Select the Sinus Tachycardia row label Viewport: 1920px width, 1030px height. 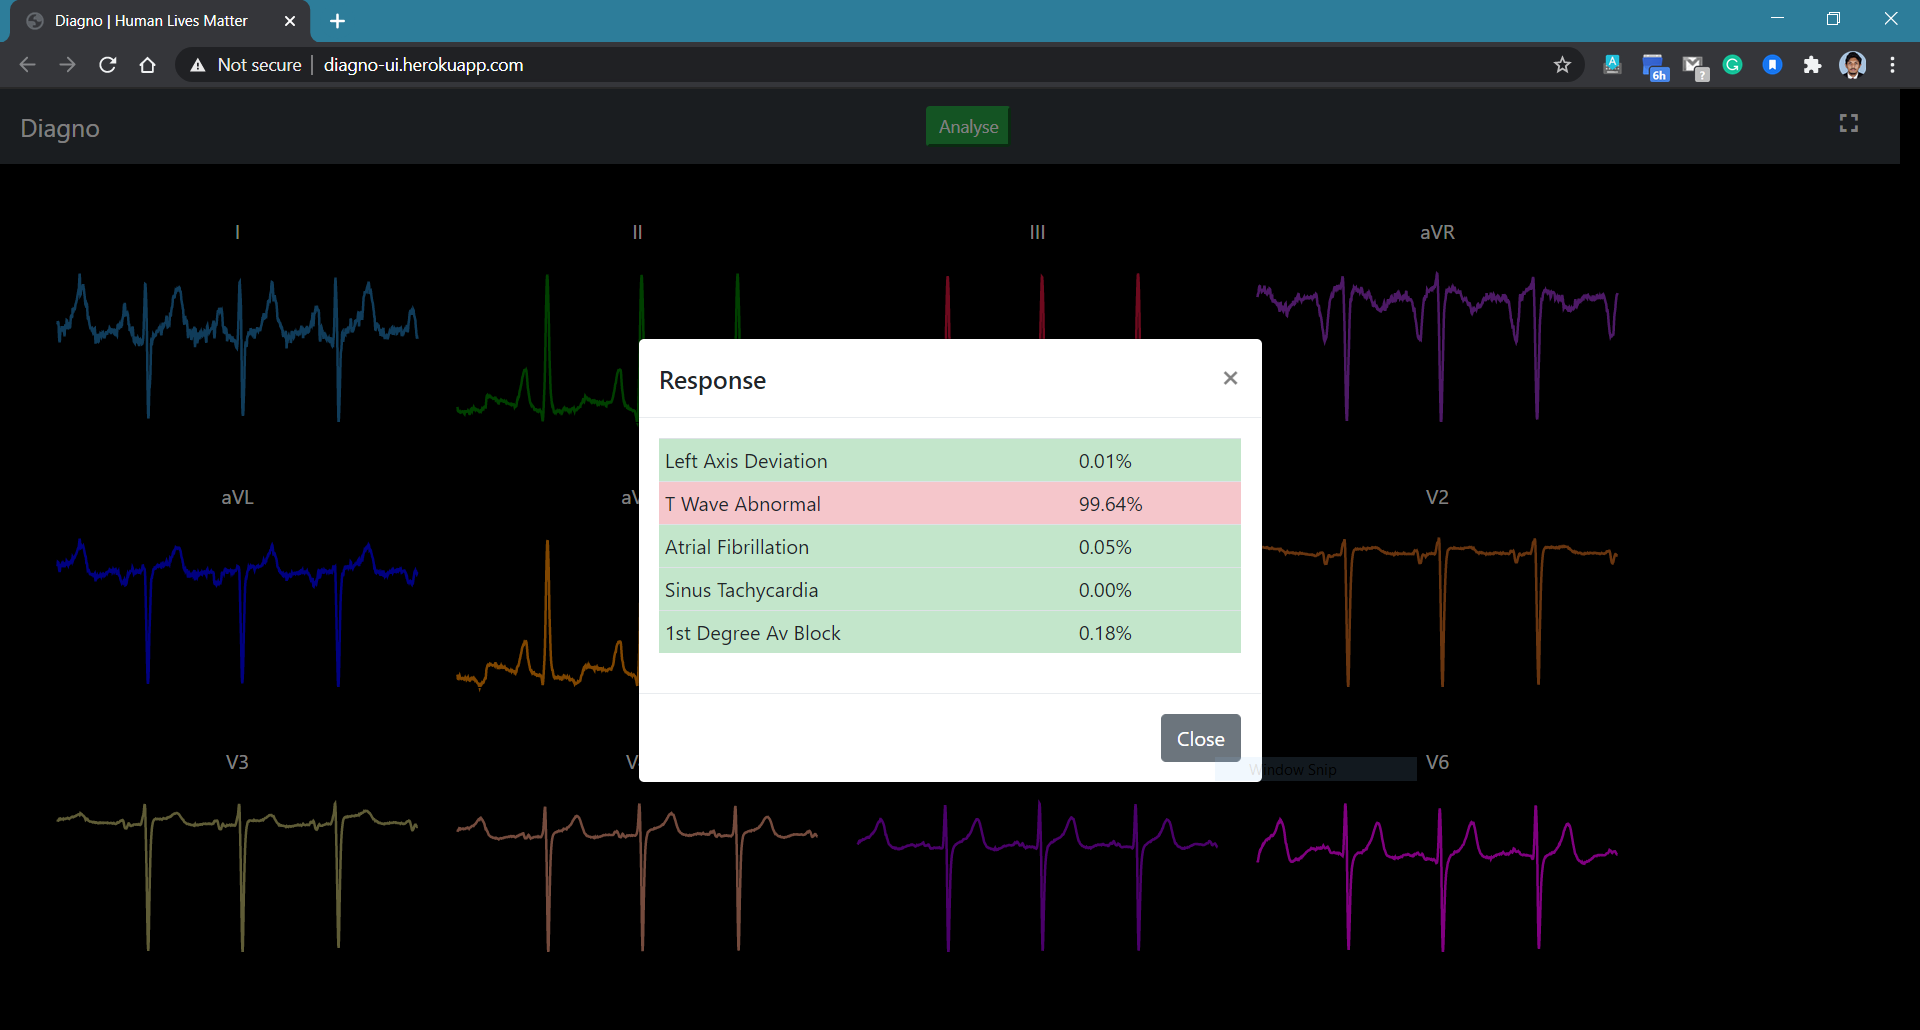(x=742, y=590)
